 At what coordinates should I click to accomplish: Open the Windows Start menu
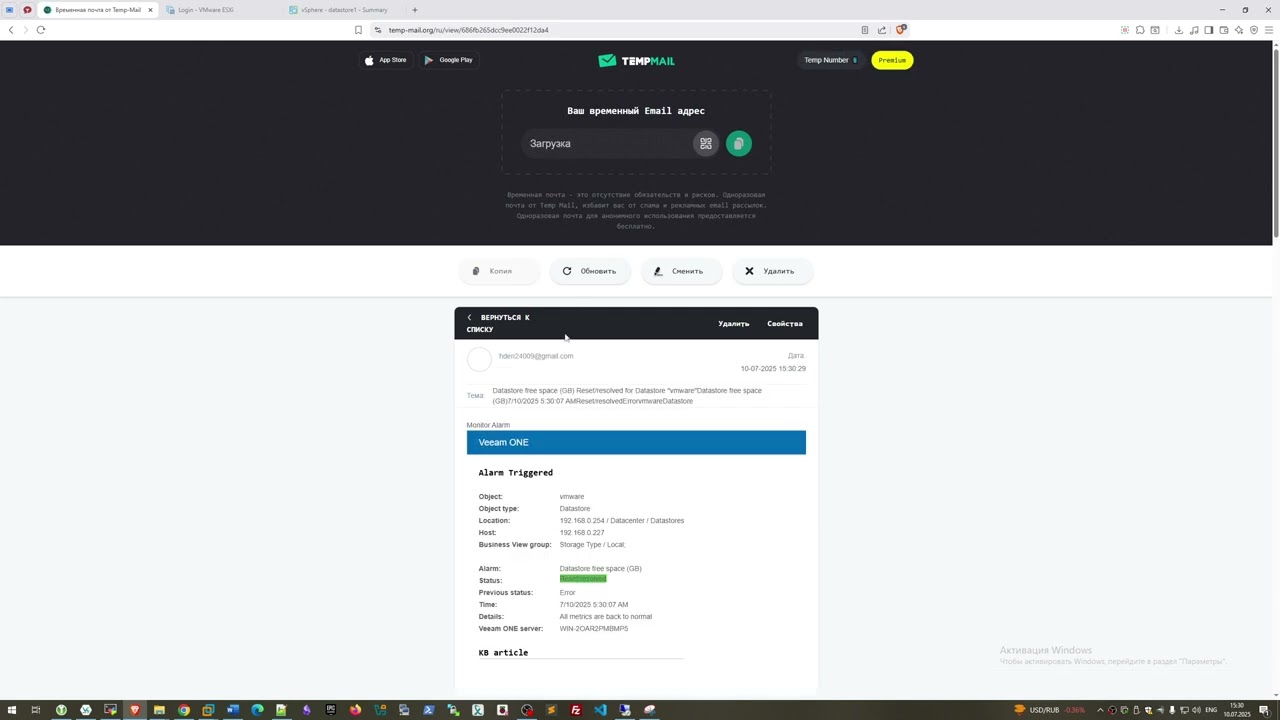(x=12, y=710)
